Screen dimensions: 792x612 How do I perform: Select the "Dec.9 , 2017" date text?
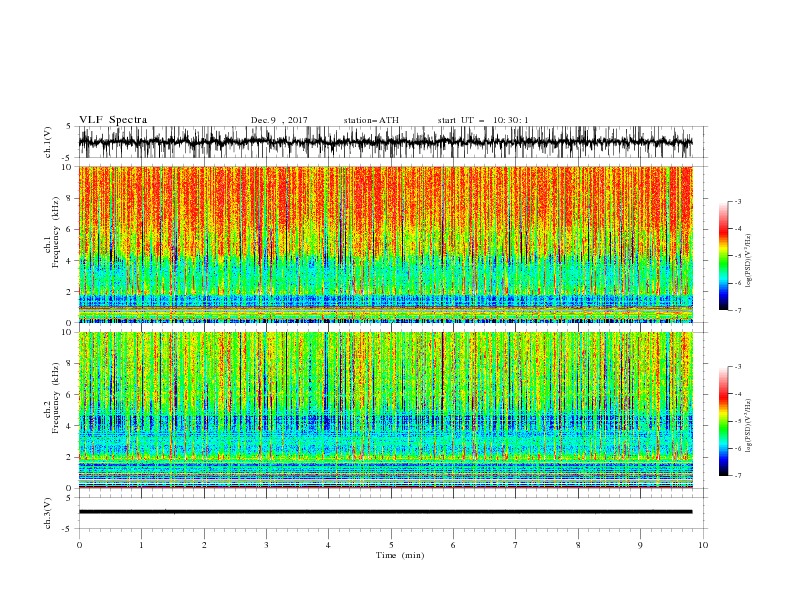click(279, 120)
